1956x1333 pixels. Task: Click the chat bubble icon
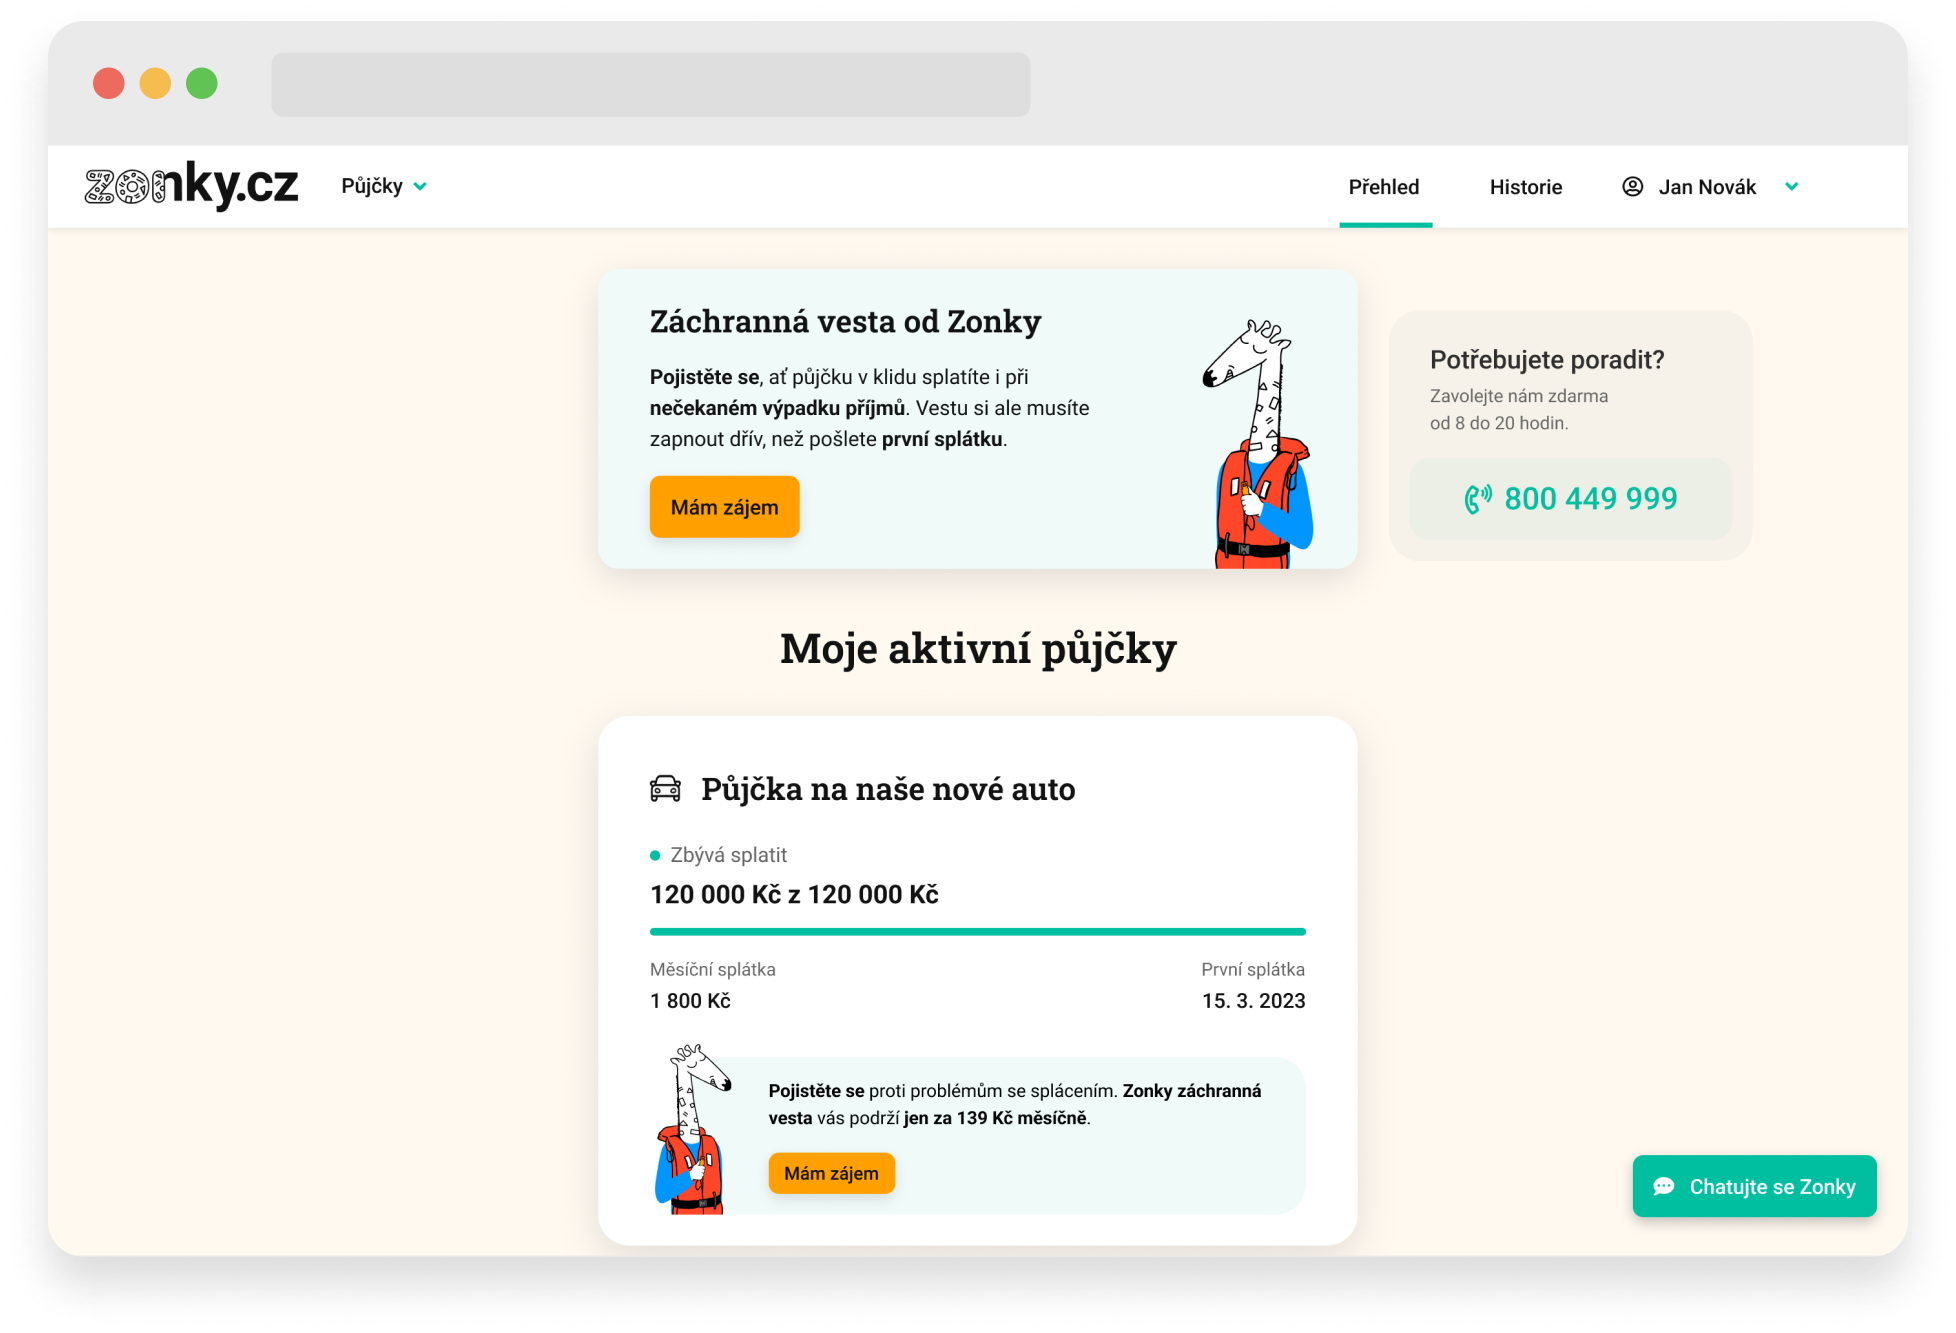(x=1664, y=1186)
